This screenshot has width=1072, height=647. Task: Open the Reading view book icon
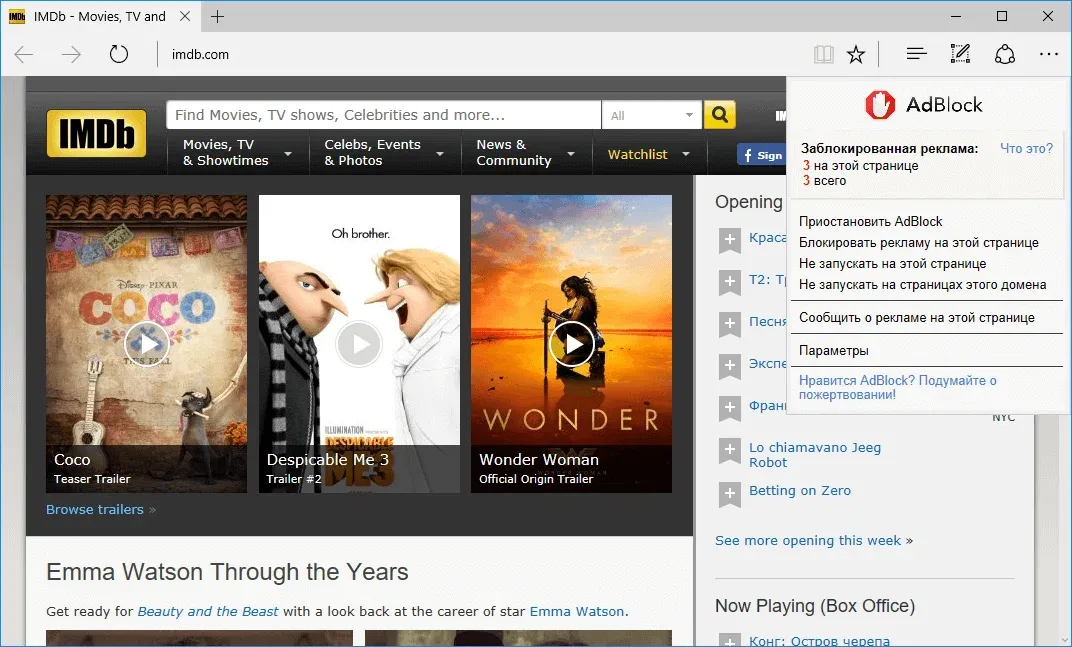pos(824,54)
